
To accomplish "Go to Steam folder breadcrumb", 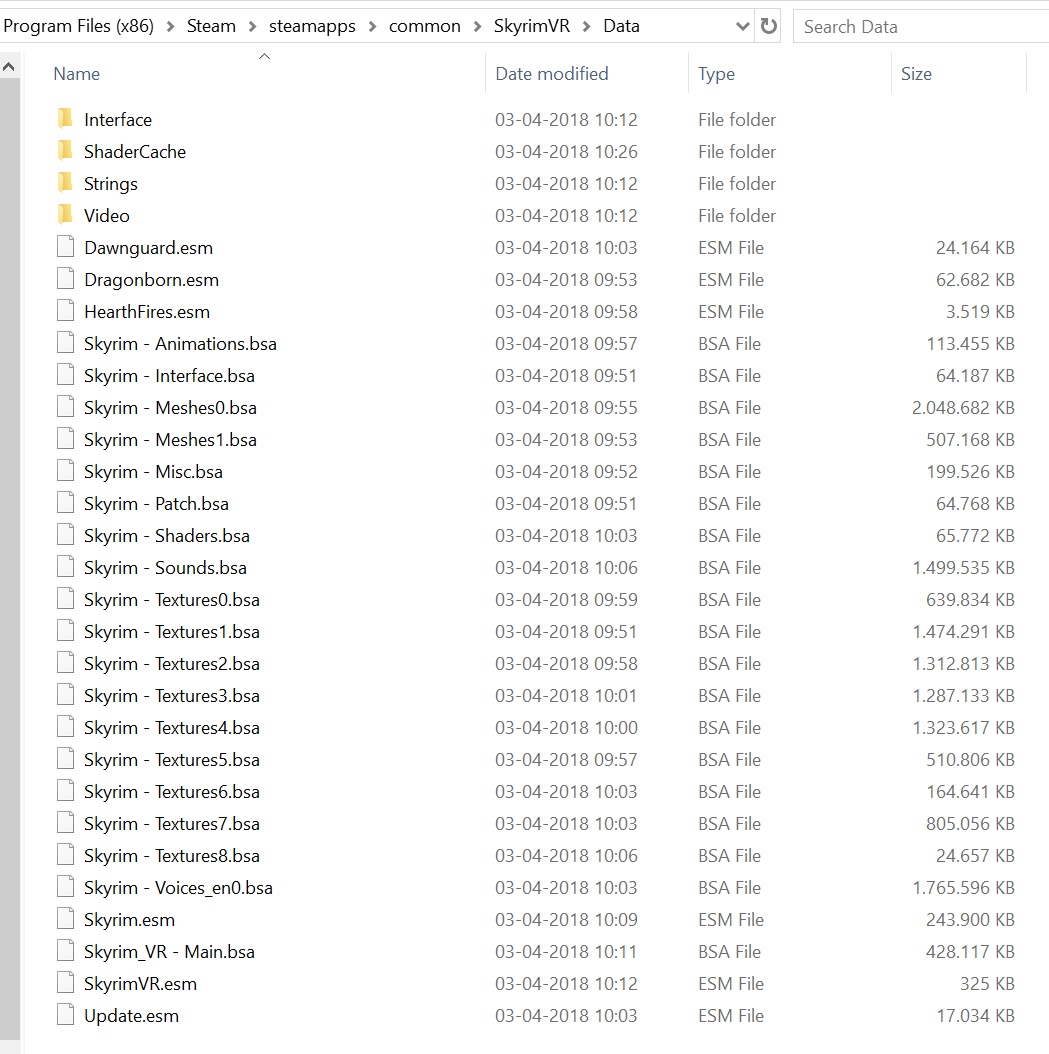I will click(x=211, y=26).
